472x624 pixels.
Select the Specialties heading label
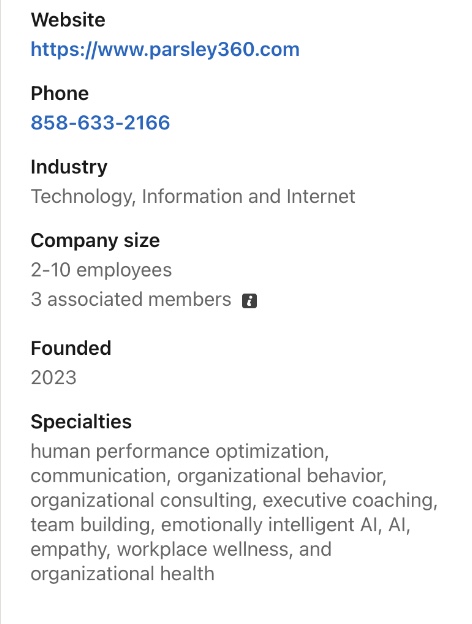81,422
